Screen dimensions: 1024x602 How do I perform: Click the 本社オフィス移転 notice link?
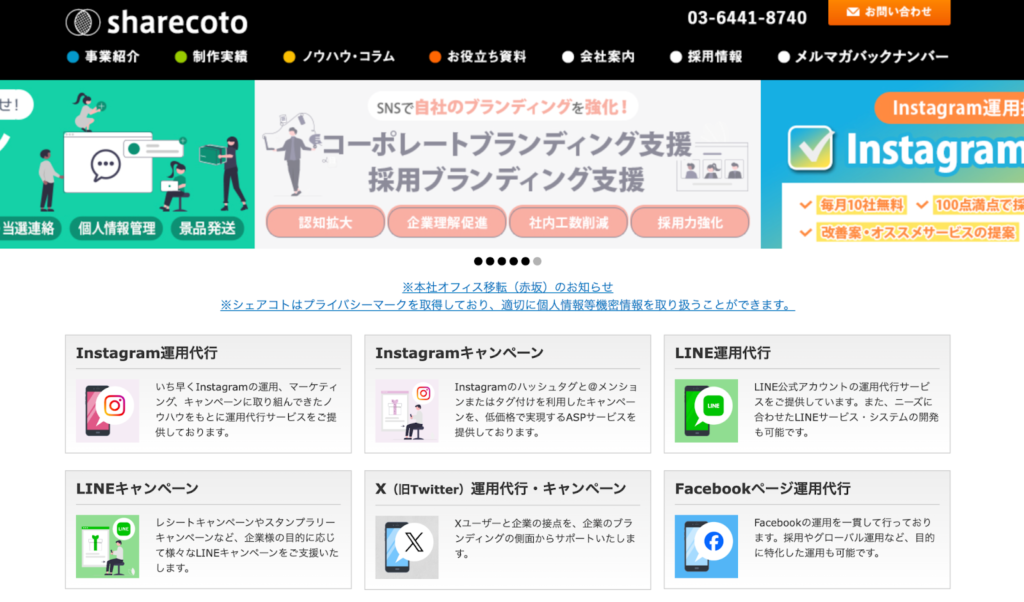coord(507,287)
